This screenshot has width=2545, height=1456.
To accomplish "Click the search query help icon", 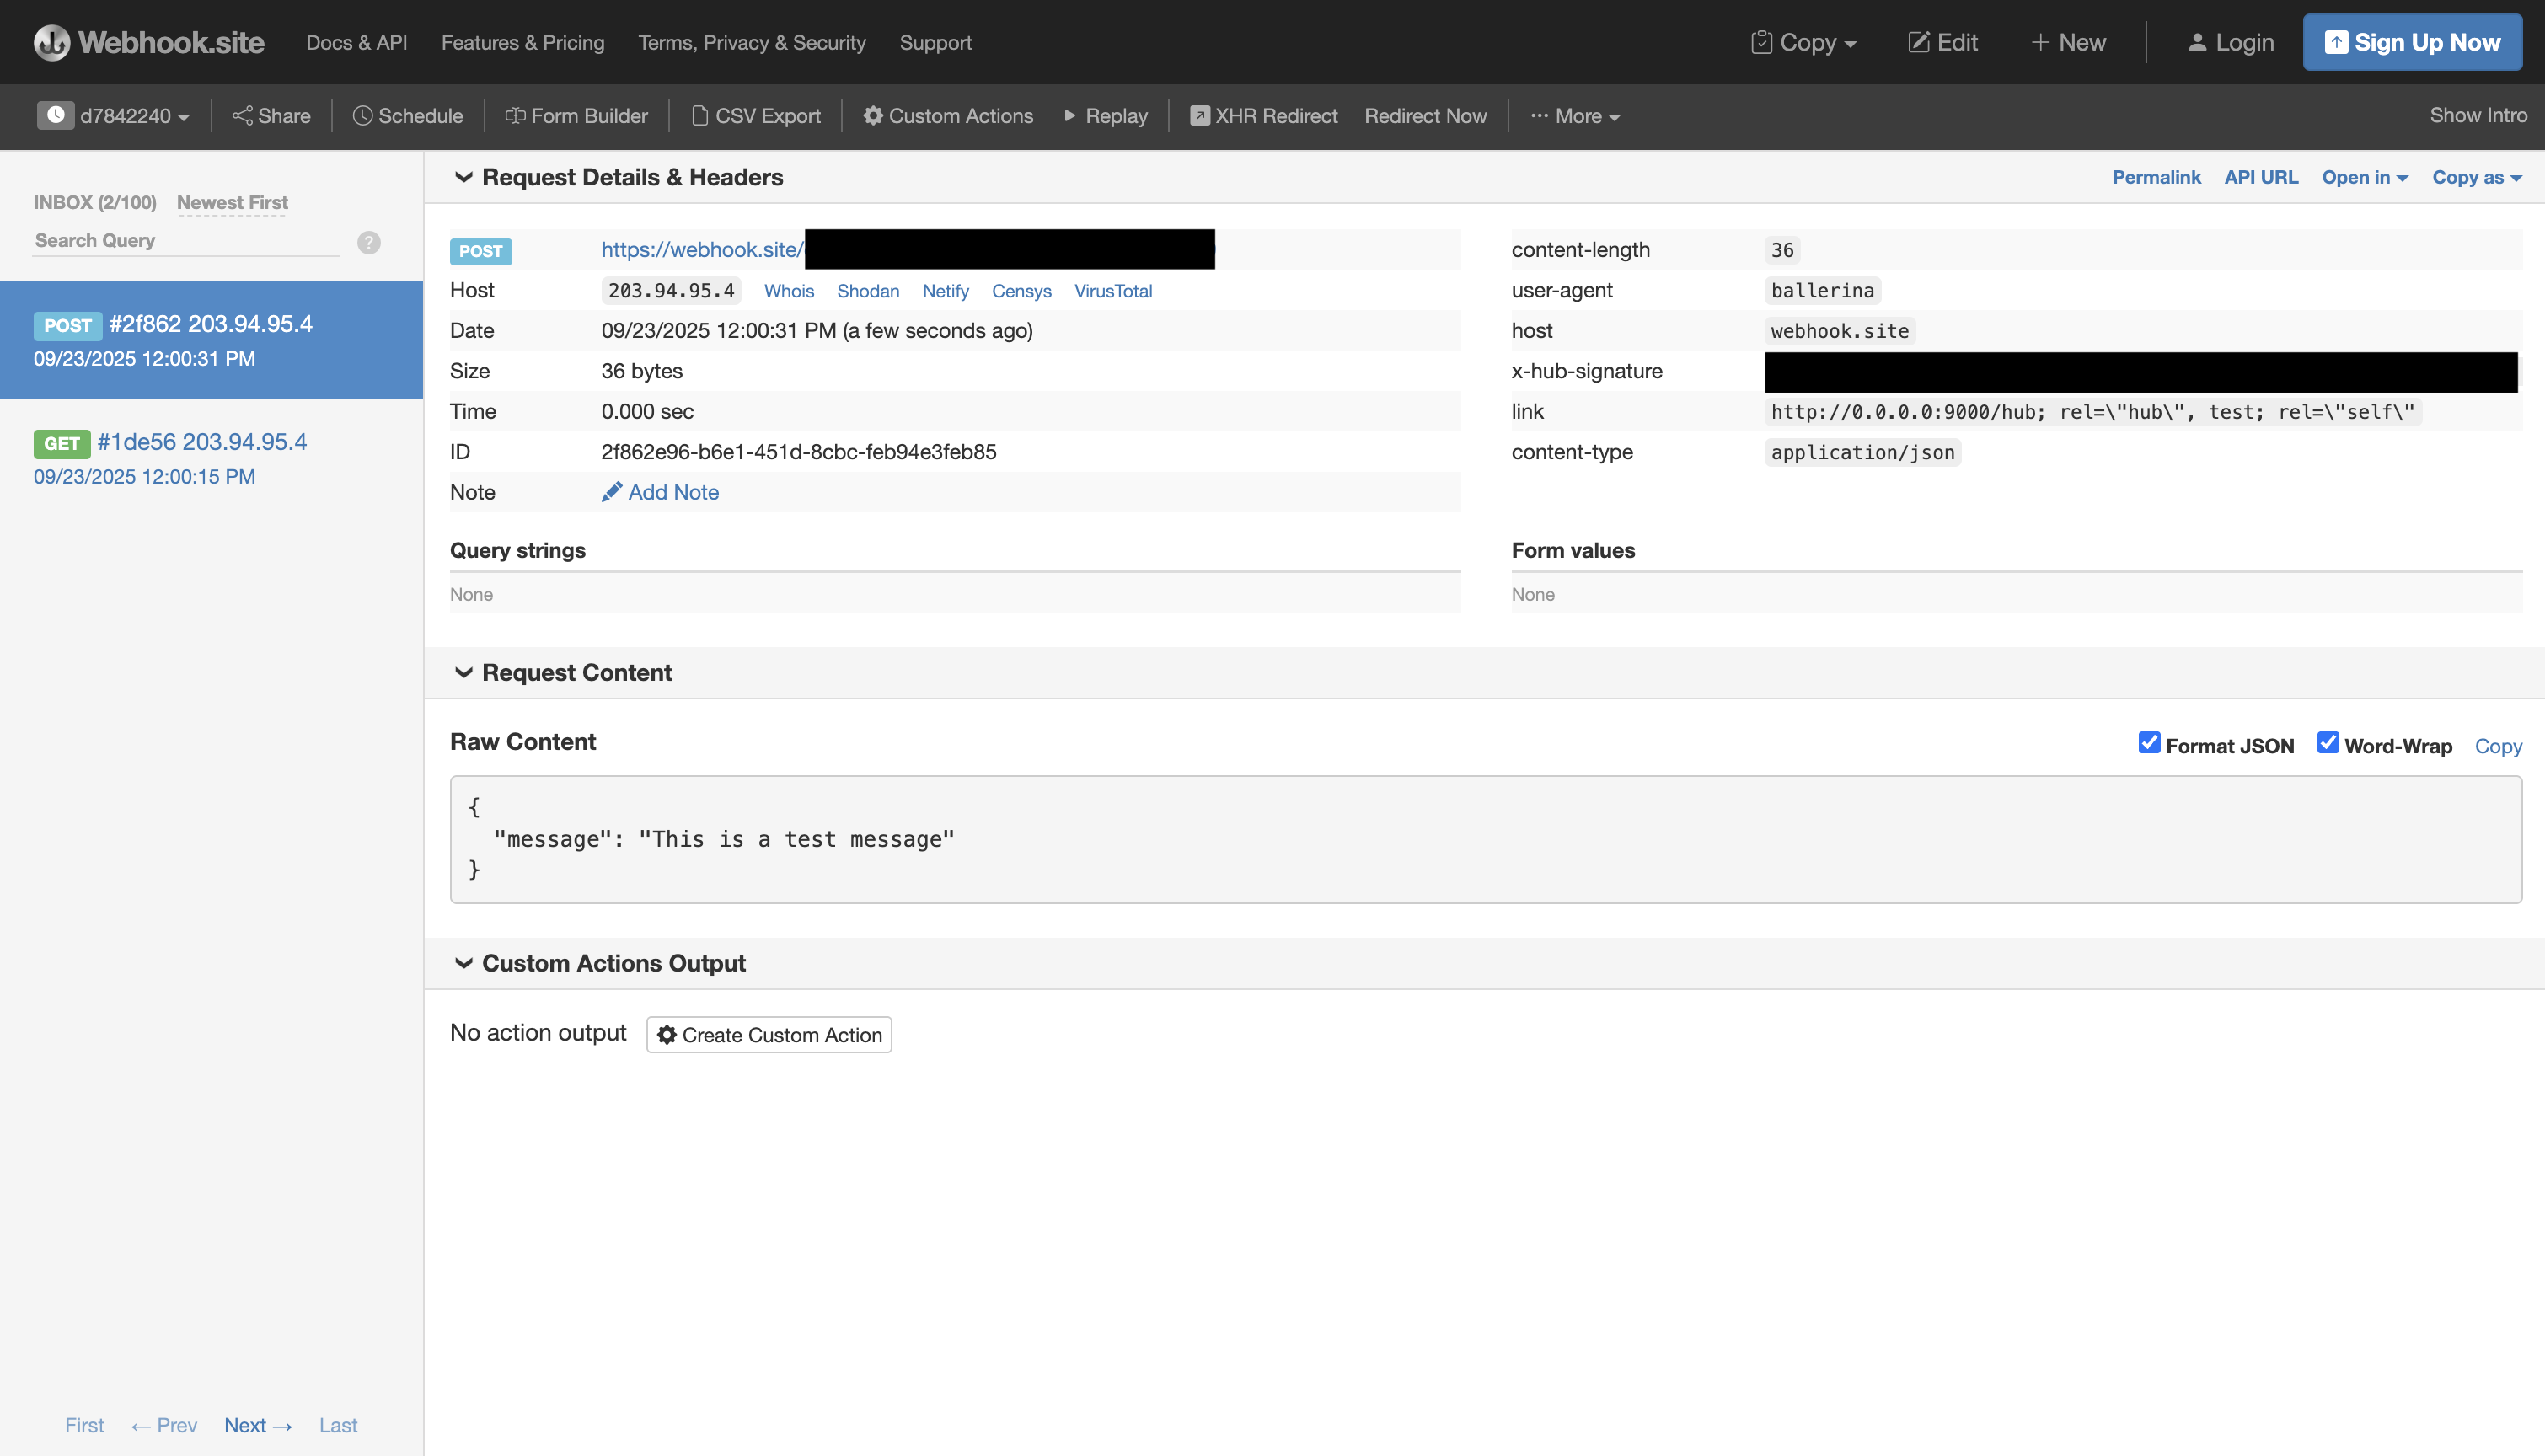I will point(369,242).
